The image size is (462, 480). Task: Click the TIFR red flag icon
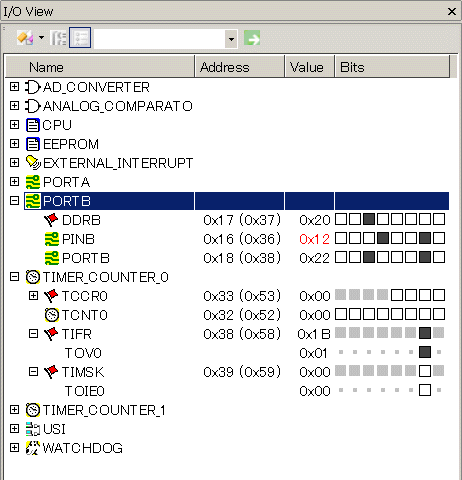(x=51, y=334)
